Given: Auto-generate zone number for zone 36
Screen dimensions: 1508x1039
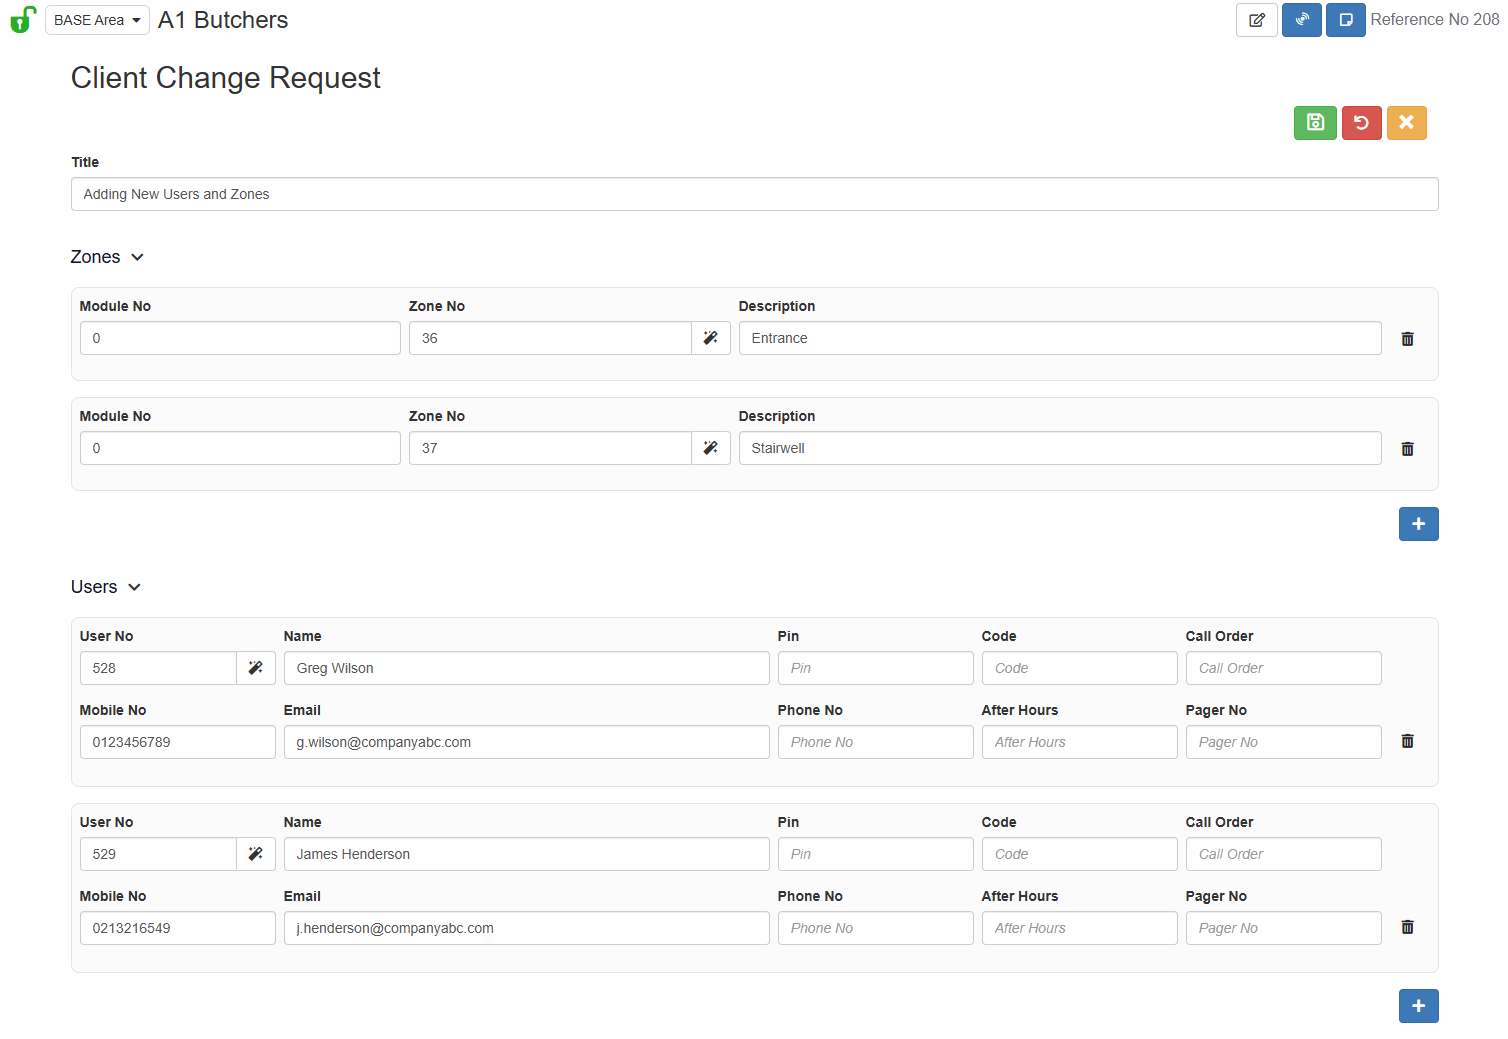Looking at the screenshot, I should pos(710,338).
